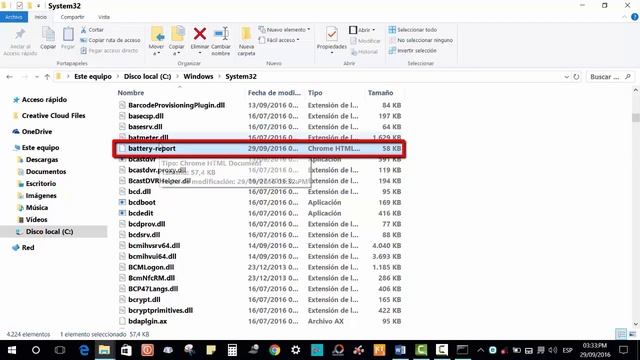Screen dimensions: 640x360
Task: Click Pegar acceso directo
Action: coord(109,51)
